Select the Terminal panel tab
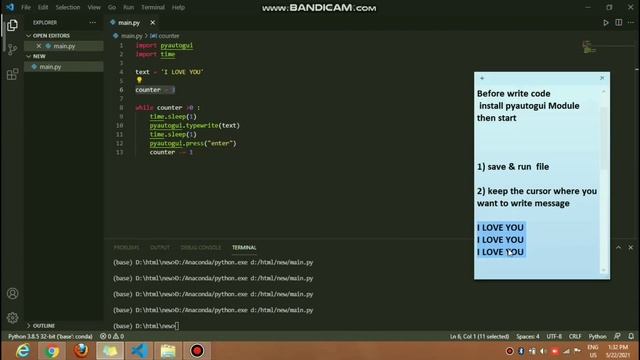640x360 pixels. point(244,248)
